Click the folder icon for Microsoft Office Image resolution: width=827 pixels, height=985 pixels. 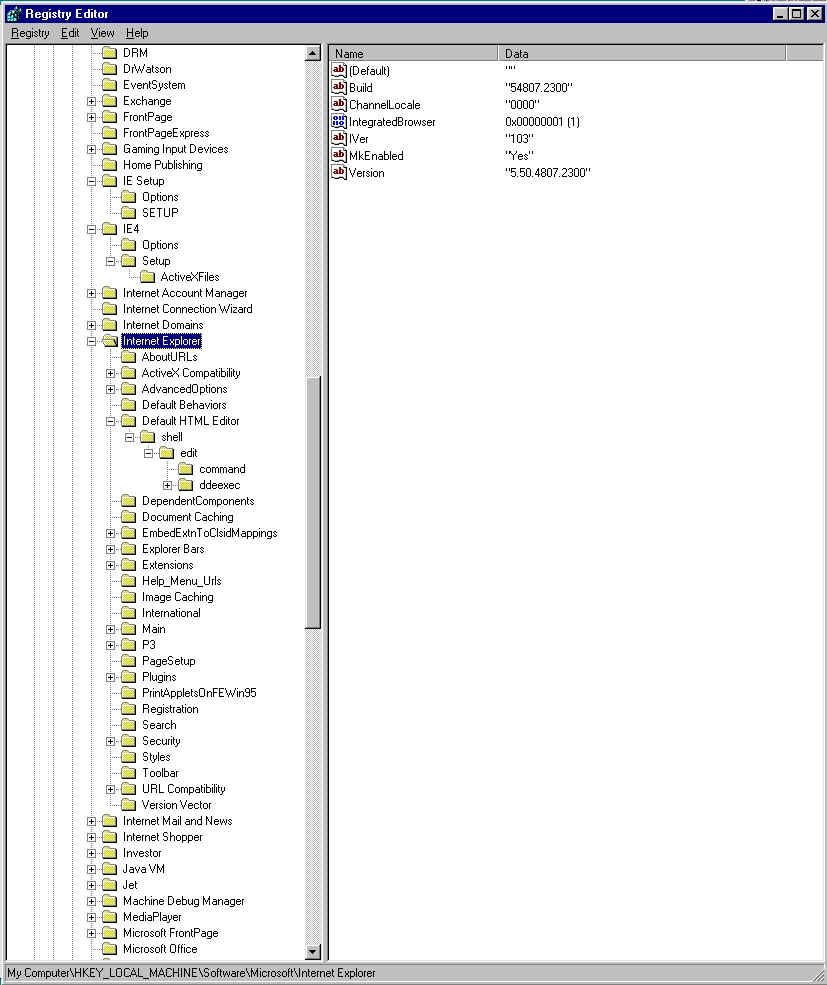[110, 949]
